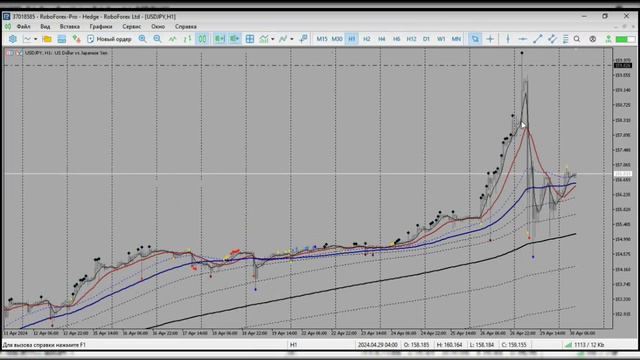The image size is (640, 360).
Task: Click the 2024.04.29 04:00 status entry
Action: (x=378, y=345)
